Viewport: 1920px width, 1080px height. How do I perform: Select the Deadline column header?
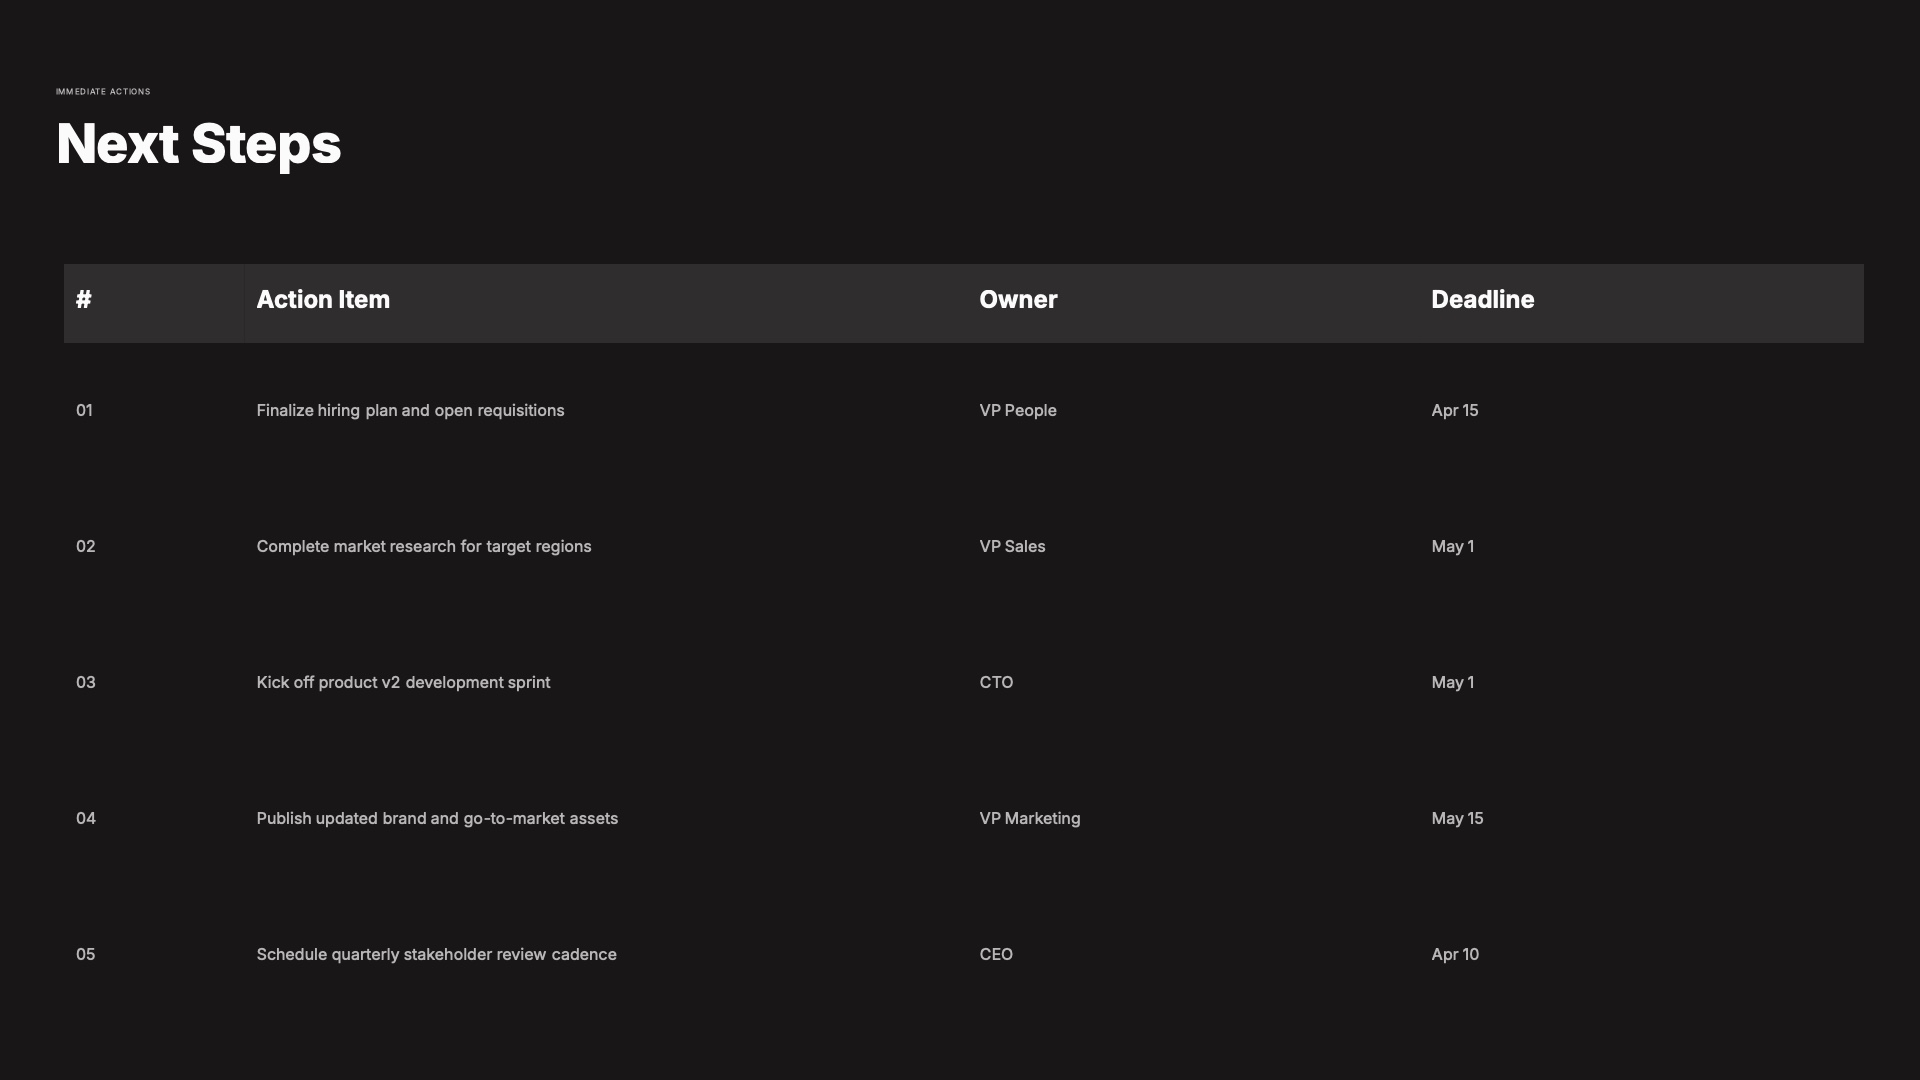click(x=1482, y=300)
